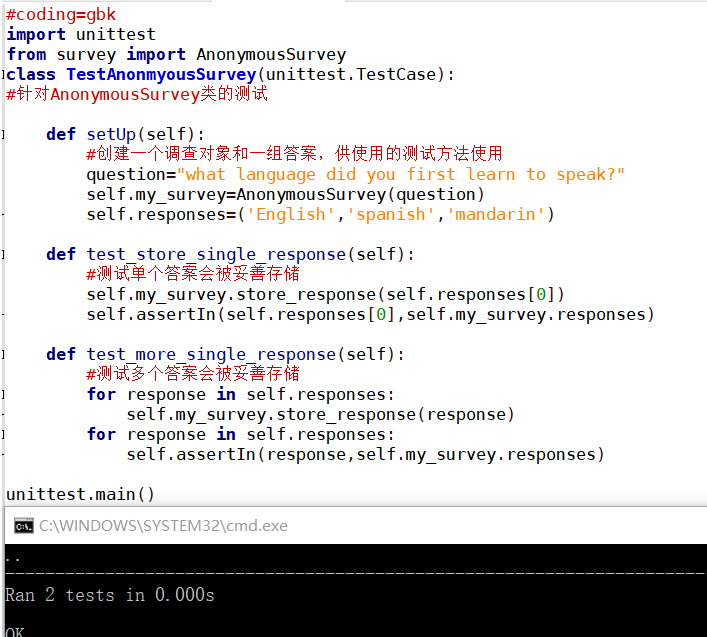707x637 pixels.
Task: Click the '#测试单个答案会被妥善存储' comment
Action: coord(193,274)
